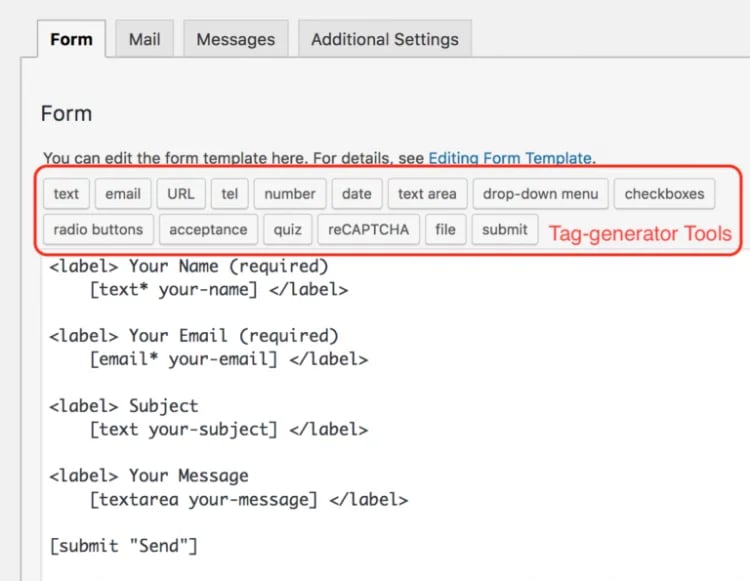The image size is (750, 581).
Task: Select the Additional Settings tab
Action: (384, 40)
